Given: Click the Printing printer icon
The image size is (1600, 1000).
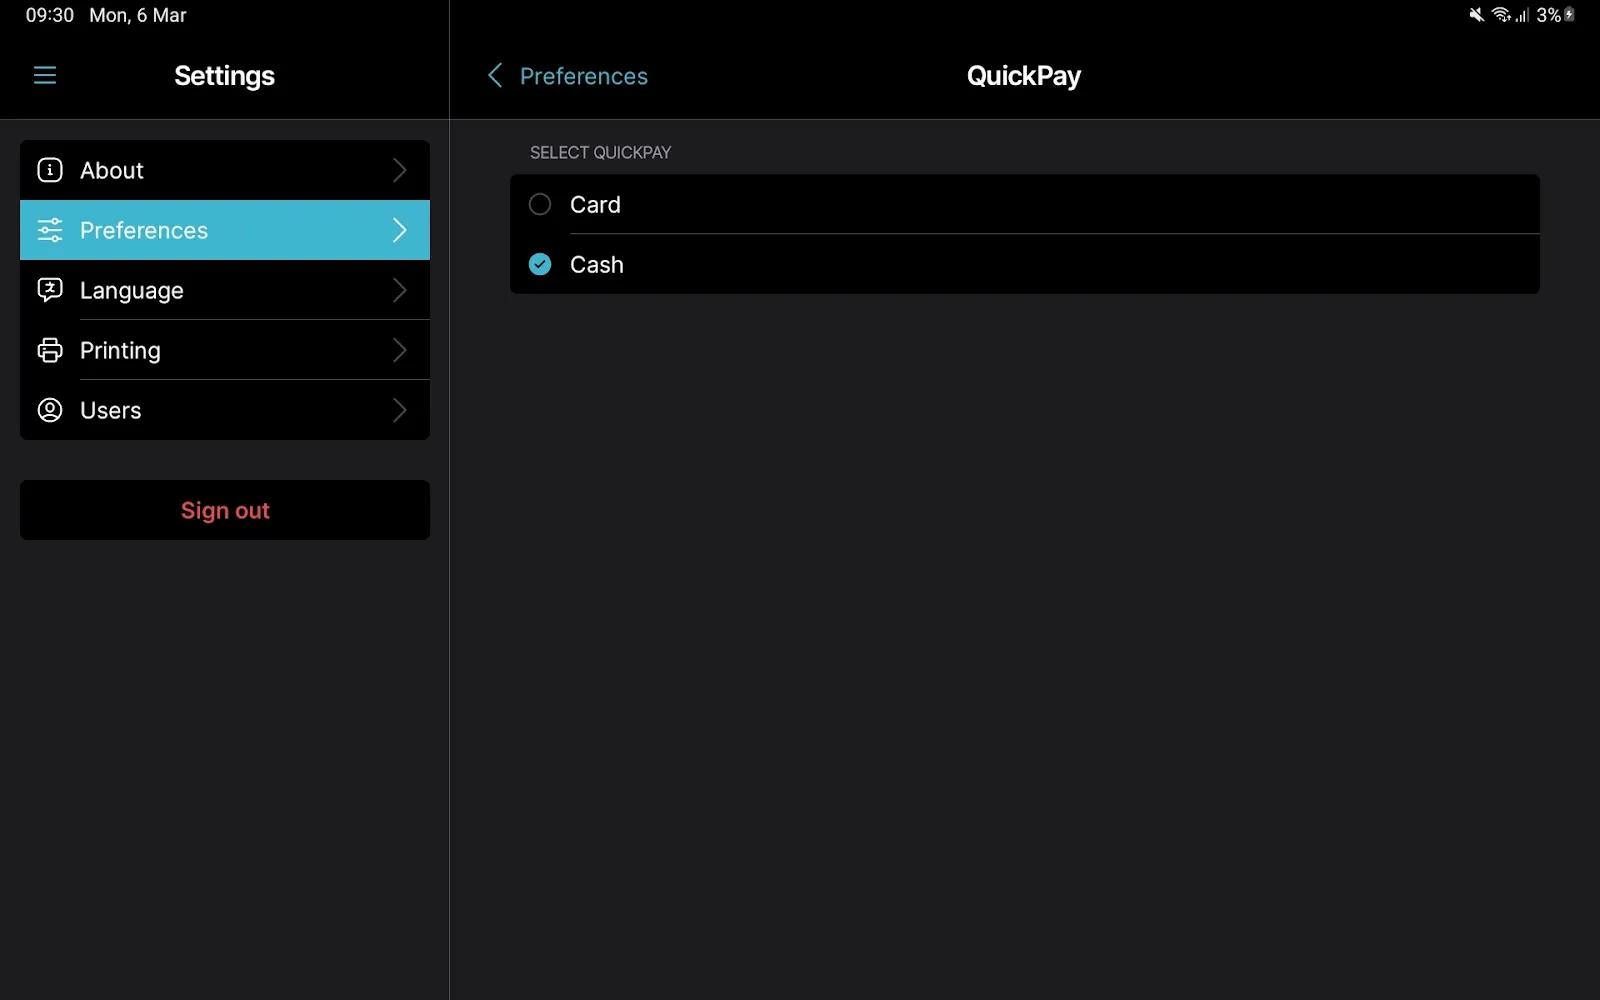Looking at the screenshot, I should pos(49,350).
